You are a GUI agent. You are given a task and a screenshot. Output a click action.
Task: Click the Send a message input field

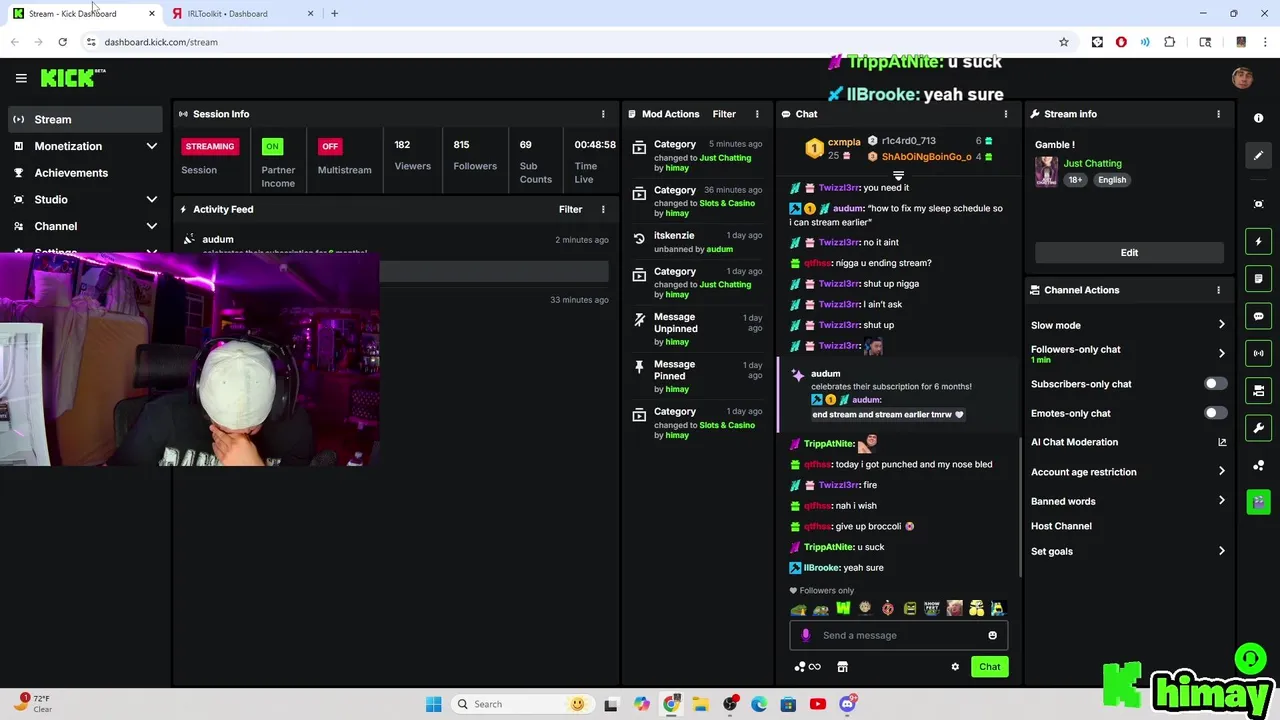click(x=898, y=635)
